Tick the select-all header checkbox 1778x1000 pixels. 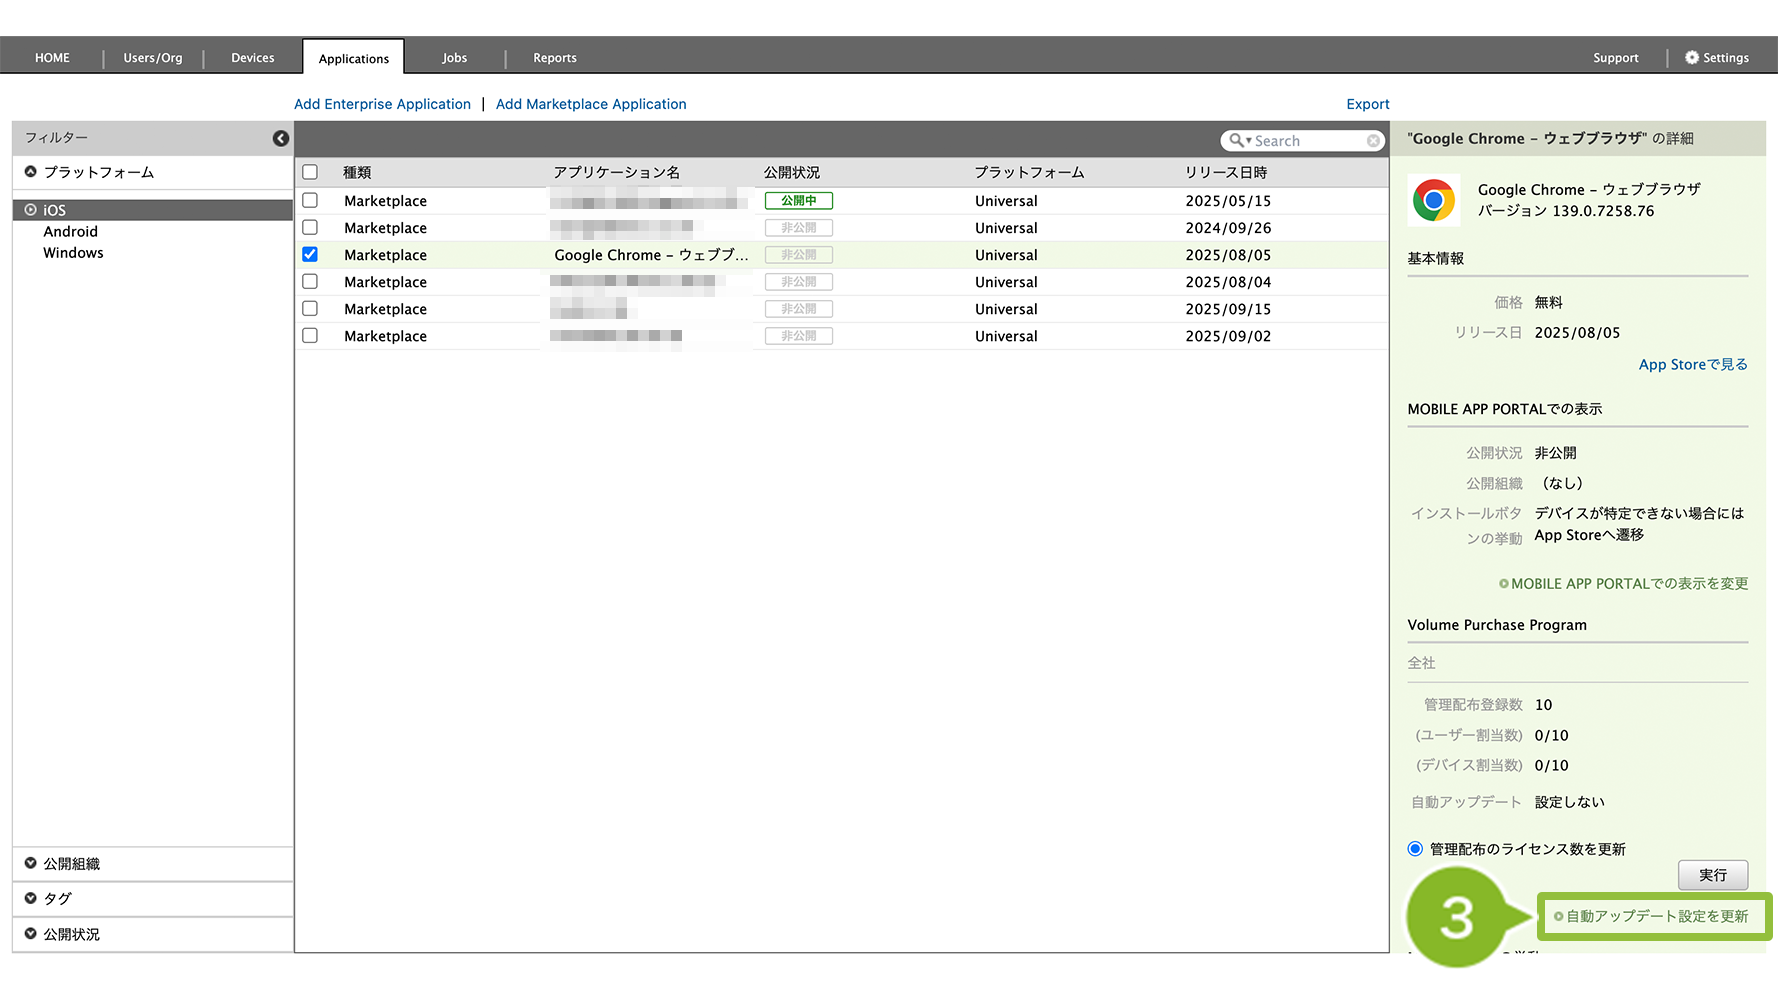[x=310, y=172]
